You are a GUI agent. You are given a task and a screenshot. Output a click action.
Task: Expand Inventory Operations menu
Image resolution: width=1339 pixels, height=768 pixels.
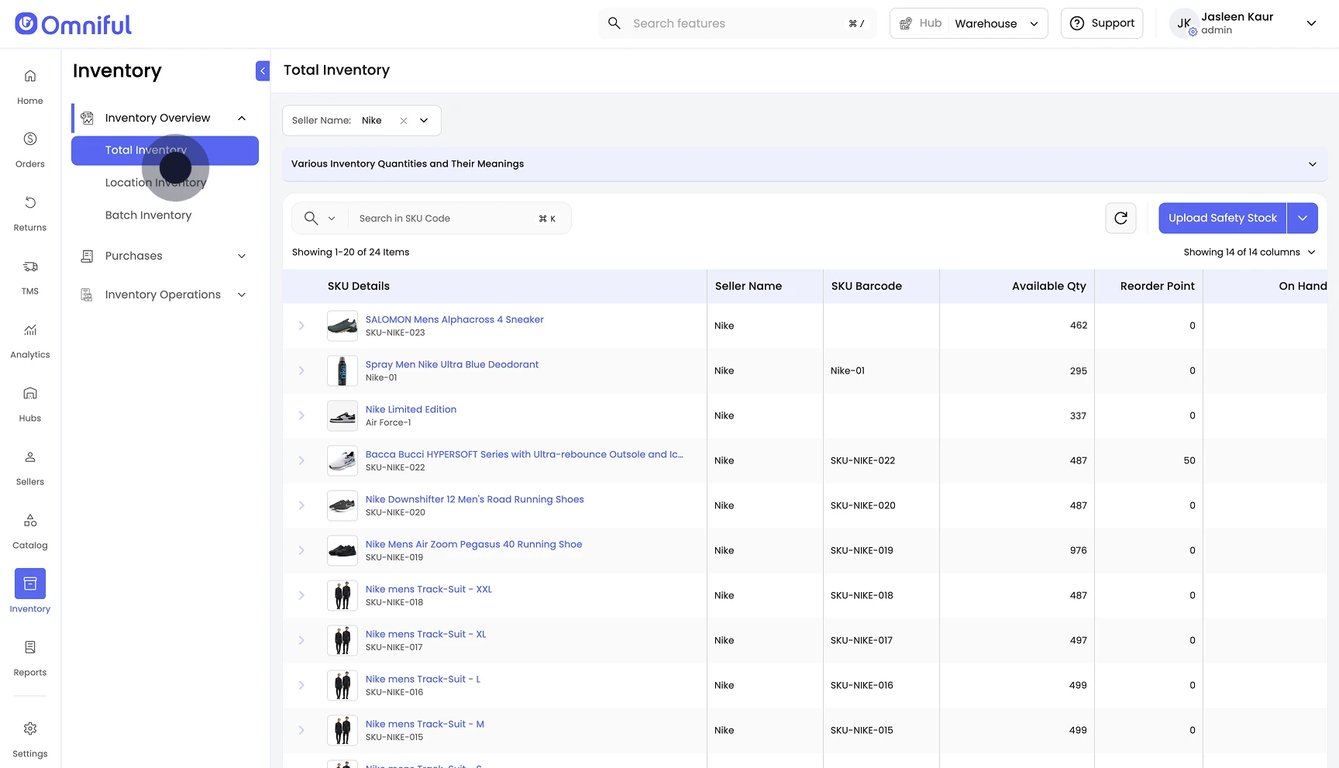(x=165, y=295)
